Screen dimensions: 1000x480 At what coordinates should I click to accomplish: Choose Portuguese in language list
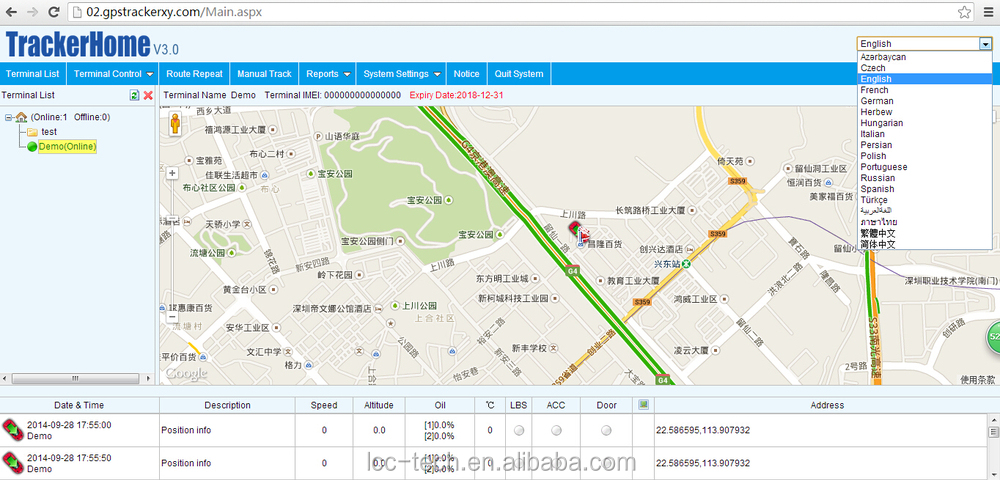coord(924,167)
